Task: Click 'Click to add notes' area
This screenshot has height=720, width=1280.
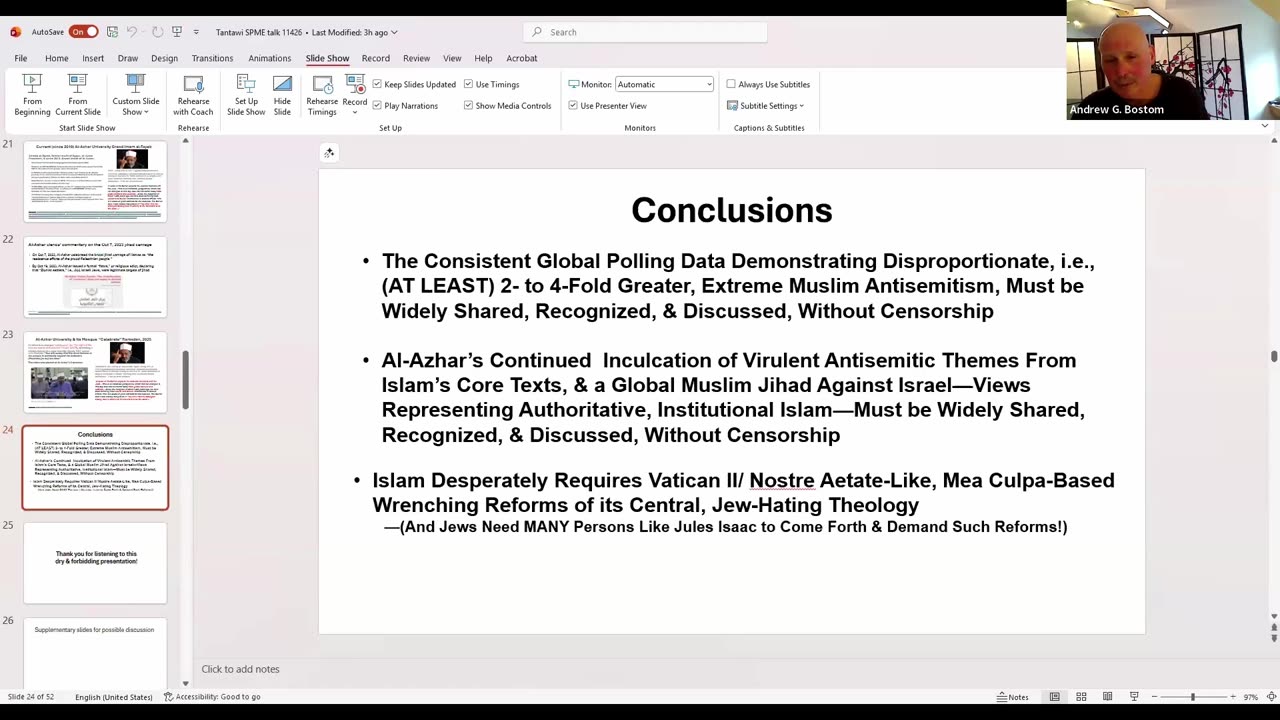Action: (x=240, y=669)
